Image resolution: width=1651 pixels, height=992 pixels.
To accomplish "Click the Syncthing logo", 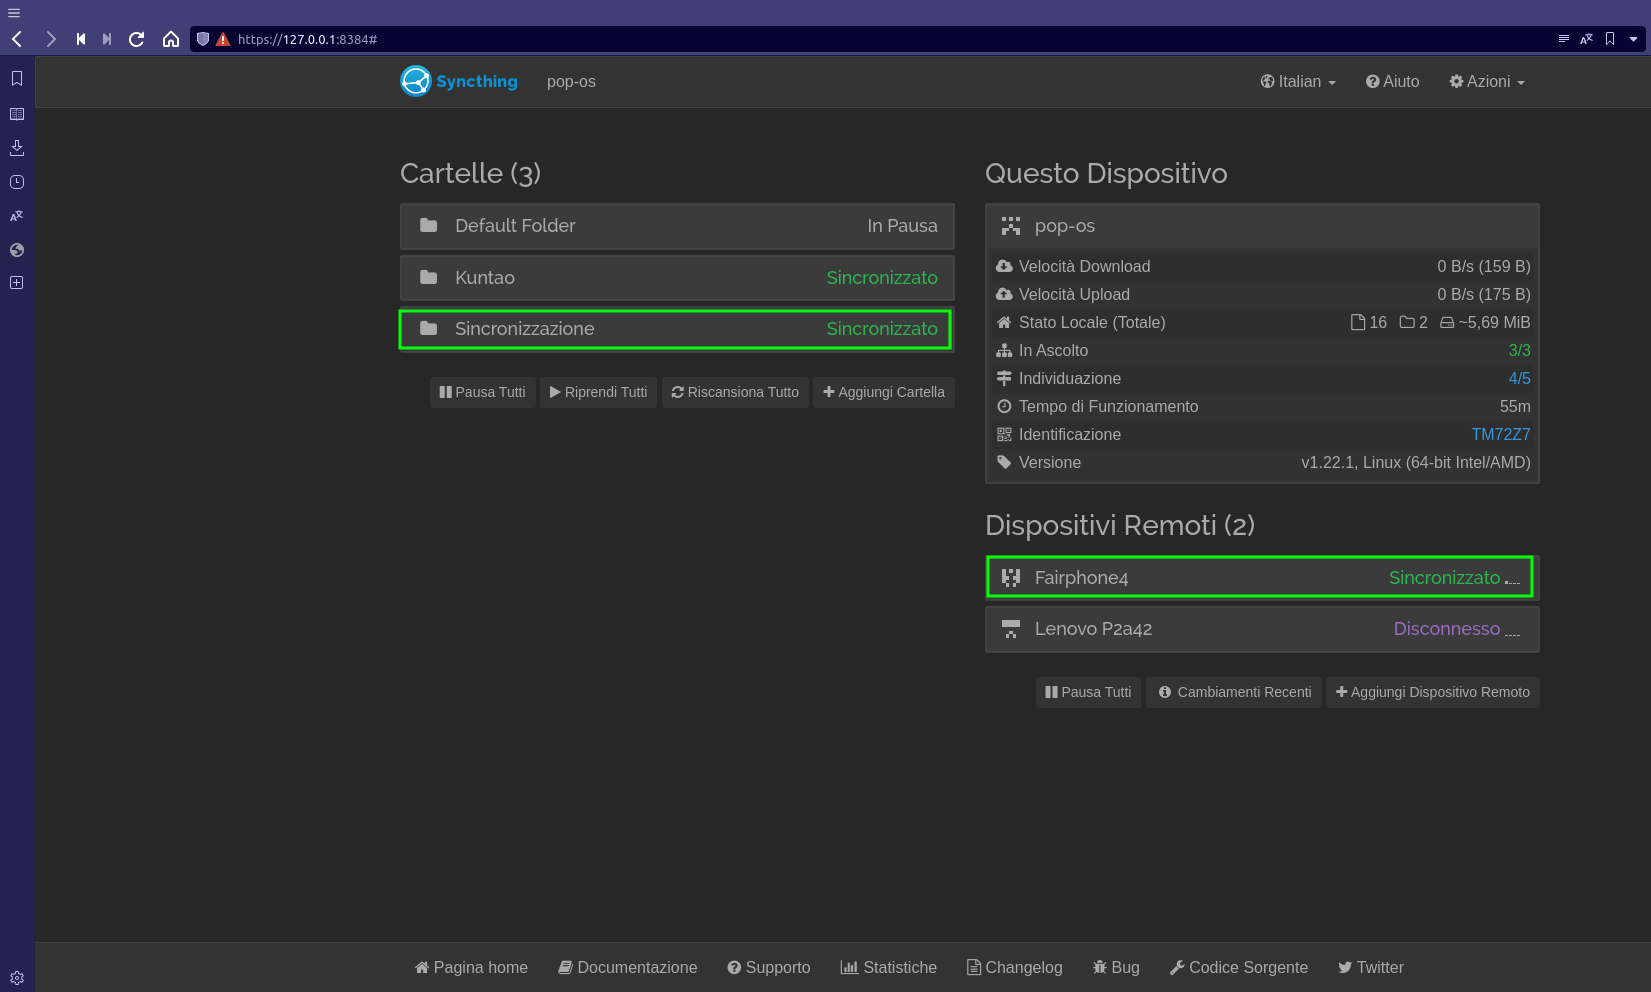I will point(459,81).
